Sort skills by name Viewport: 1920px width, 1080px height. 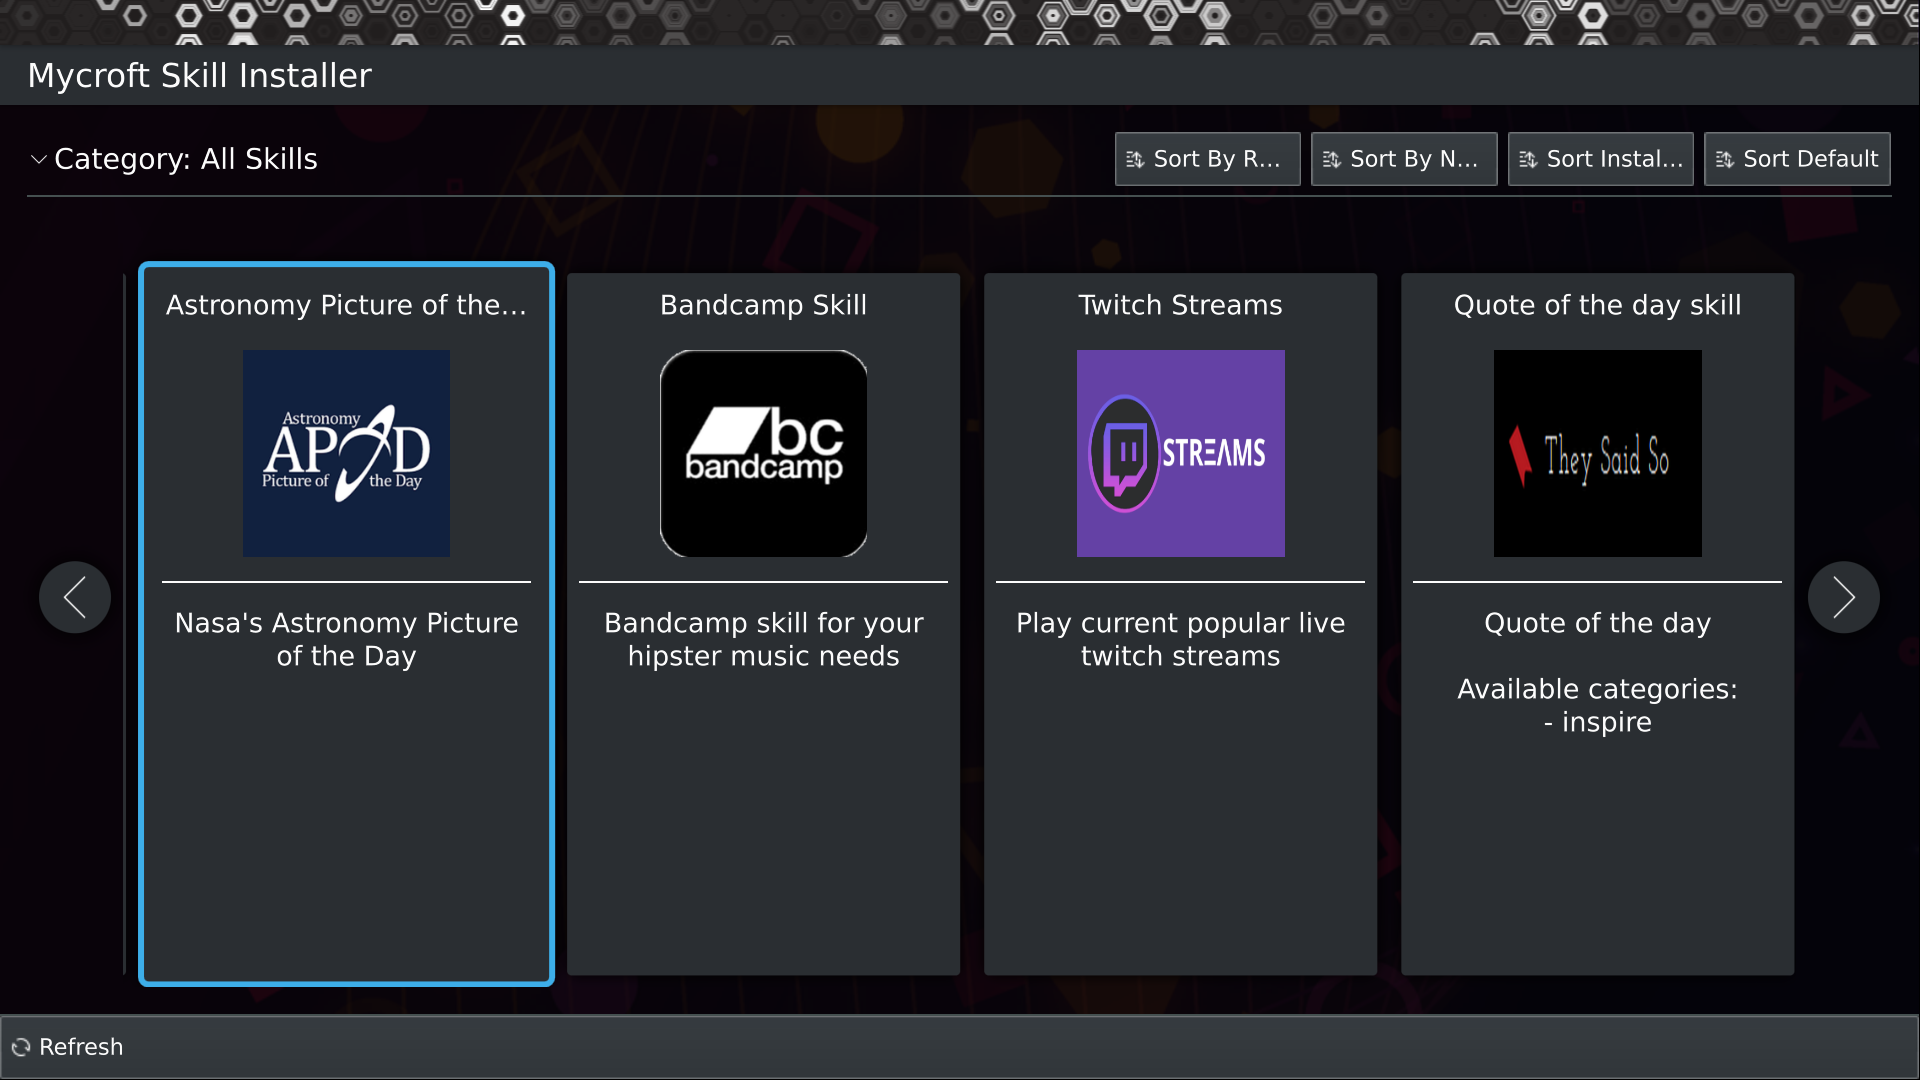tap(1404, 159)
